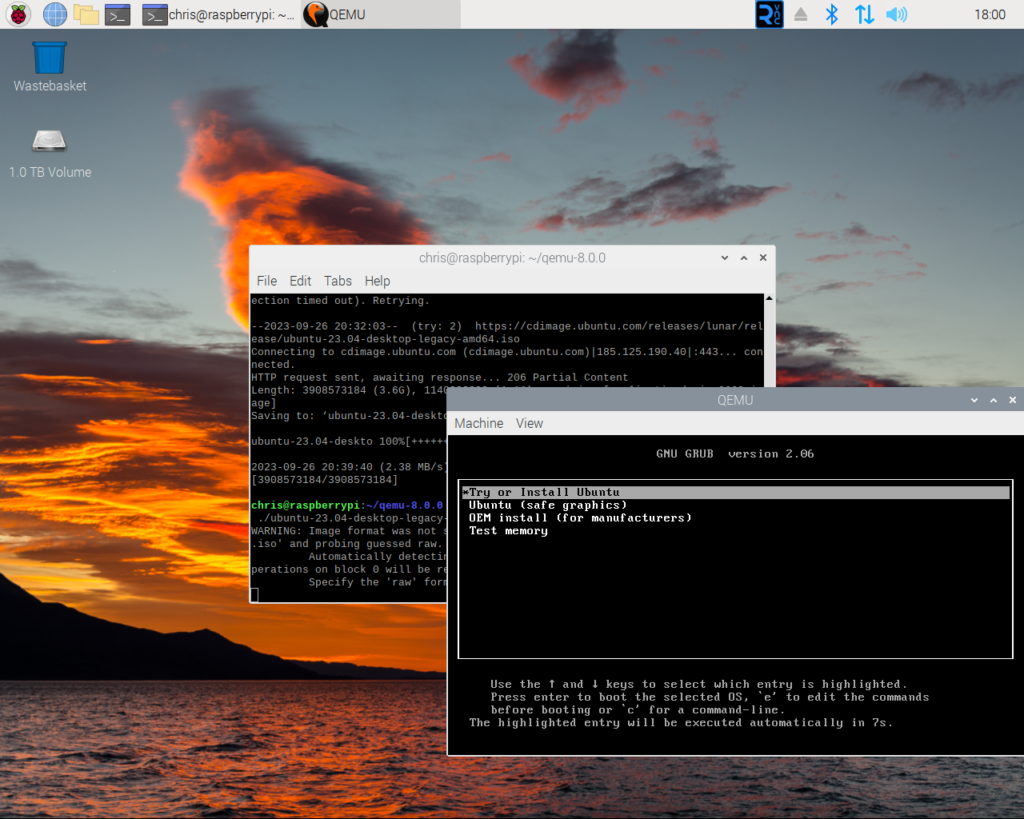
Task: Click the 'GNU GRUB version 2.06' heading
Action: [735, 454]
